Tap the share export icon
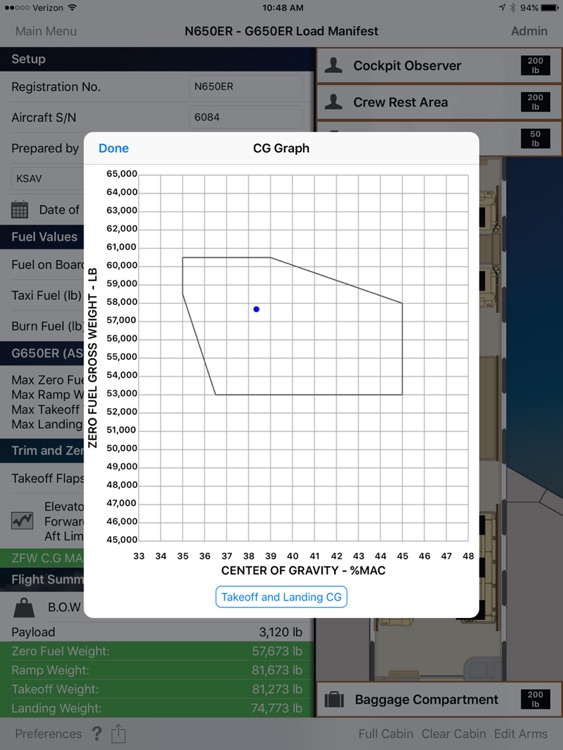The height and width of the screenshot is (750, 563). [119, 733]
